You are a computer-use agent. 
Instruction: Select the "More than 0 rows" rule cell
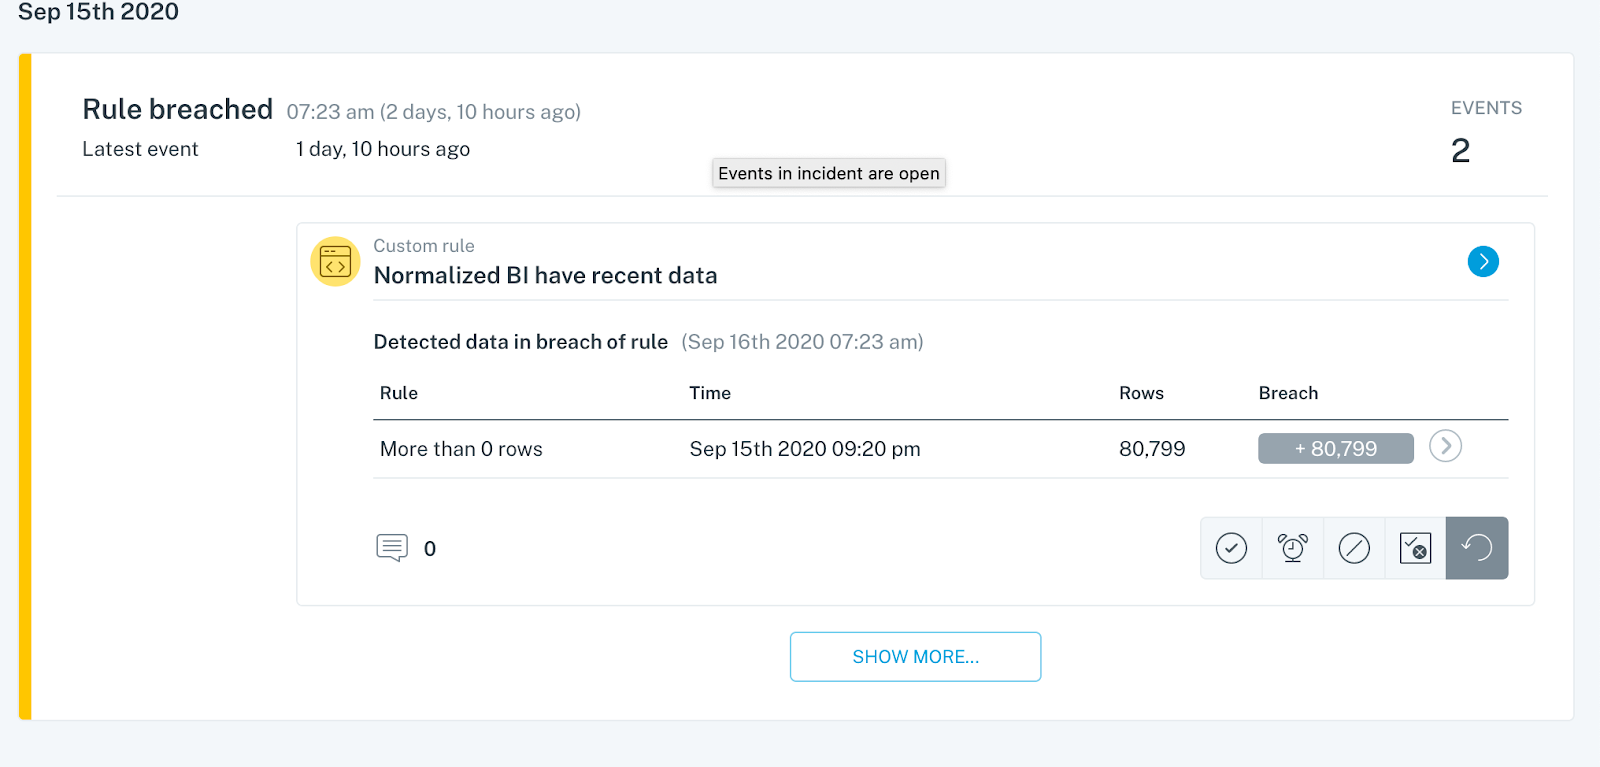(461, 449)
